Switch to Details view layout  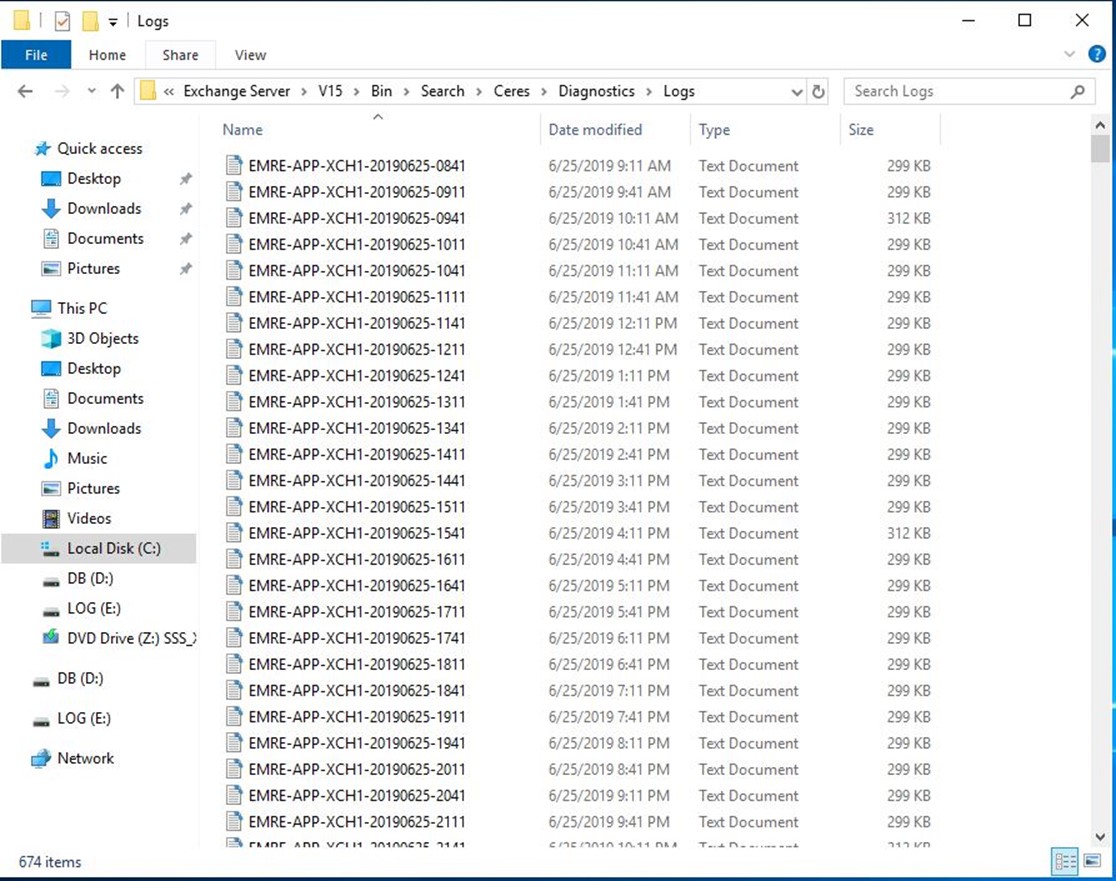point(1065,862)
